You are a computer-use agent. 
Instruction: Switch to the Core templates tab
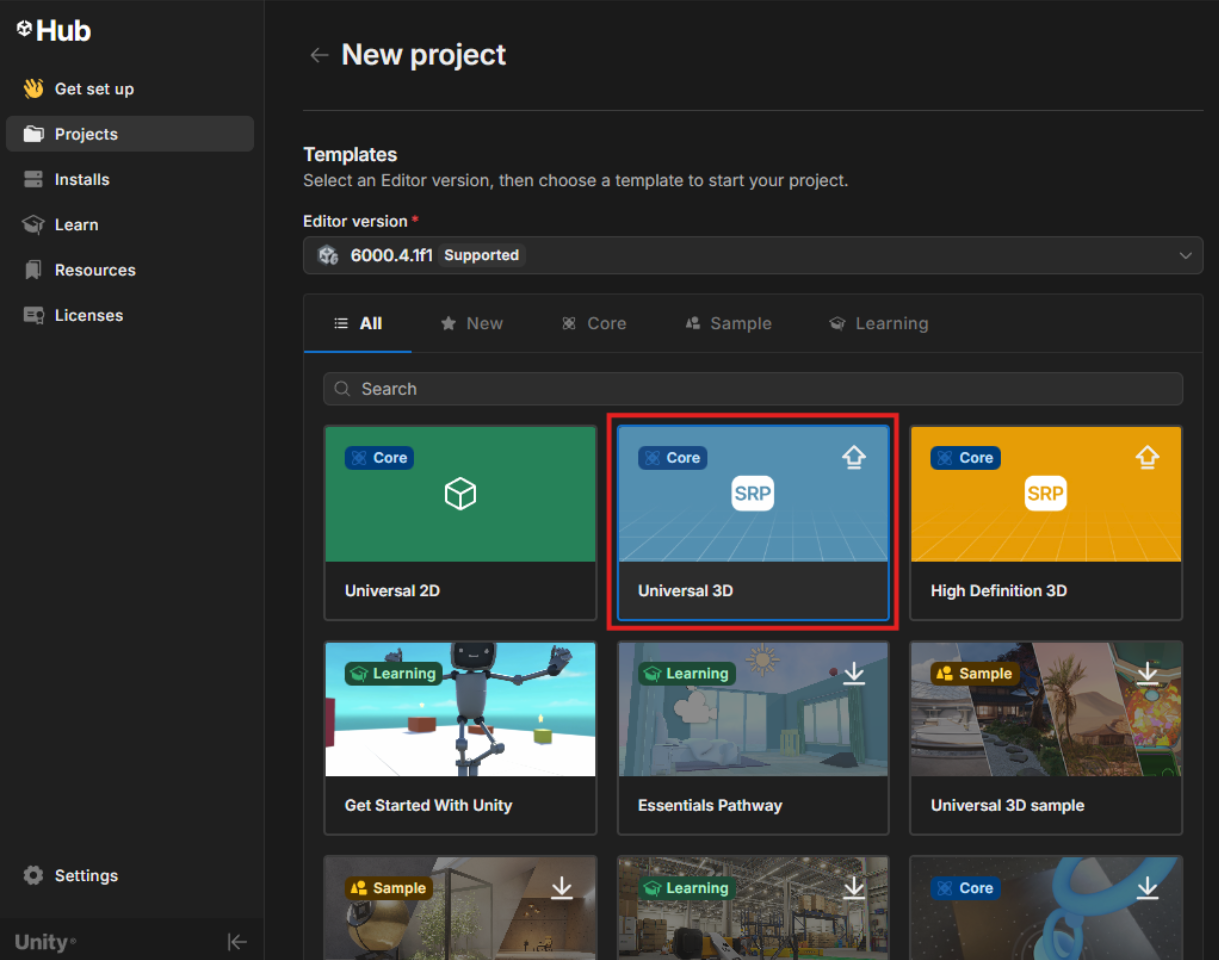click(594, 324)
